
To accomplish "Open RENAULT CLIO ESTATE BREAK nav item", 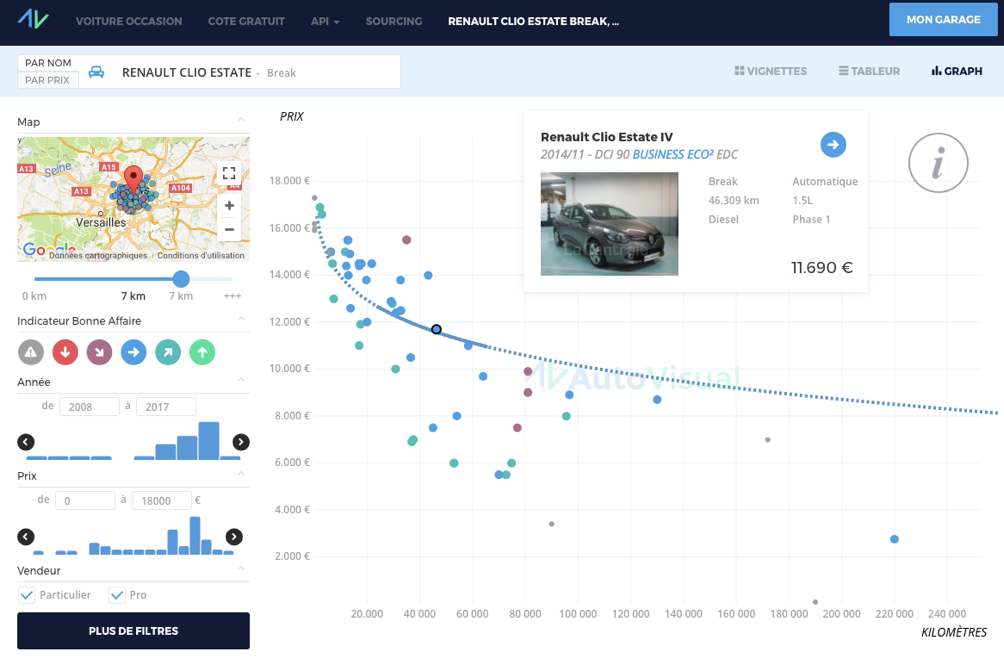I will [533, 21].
